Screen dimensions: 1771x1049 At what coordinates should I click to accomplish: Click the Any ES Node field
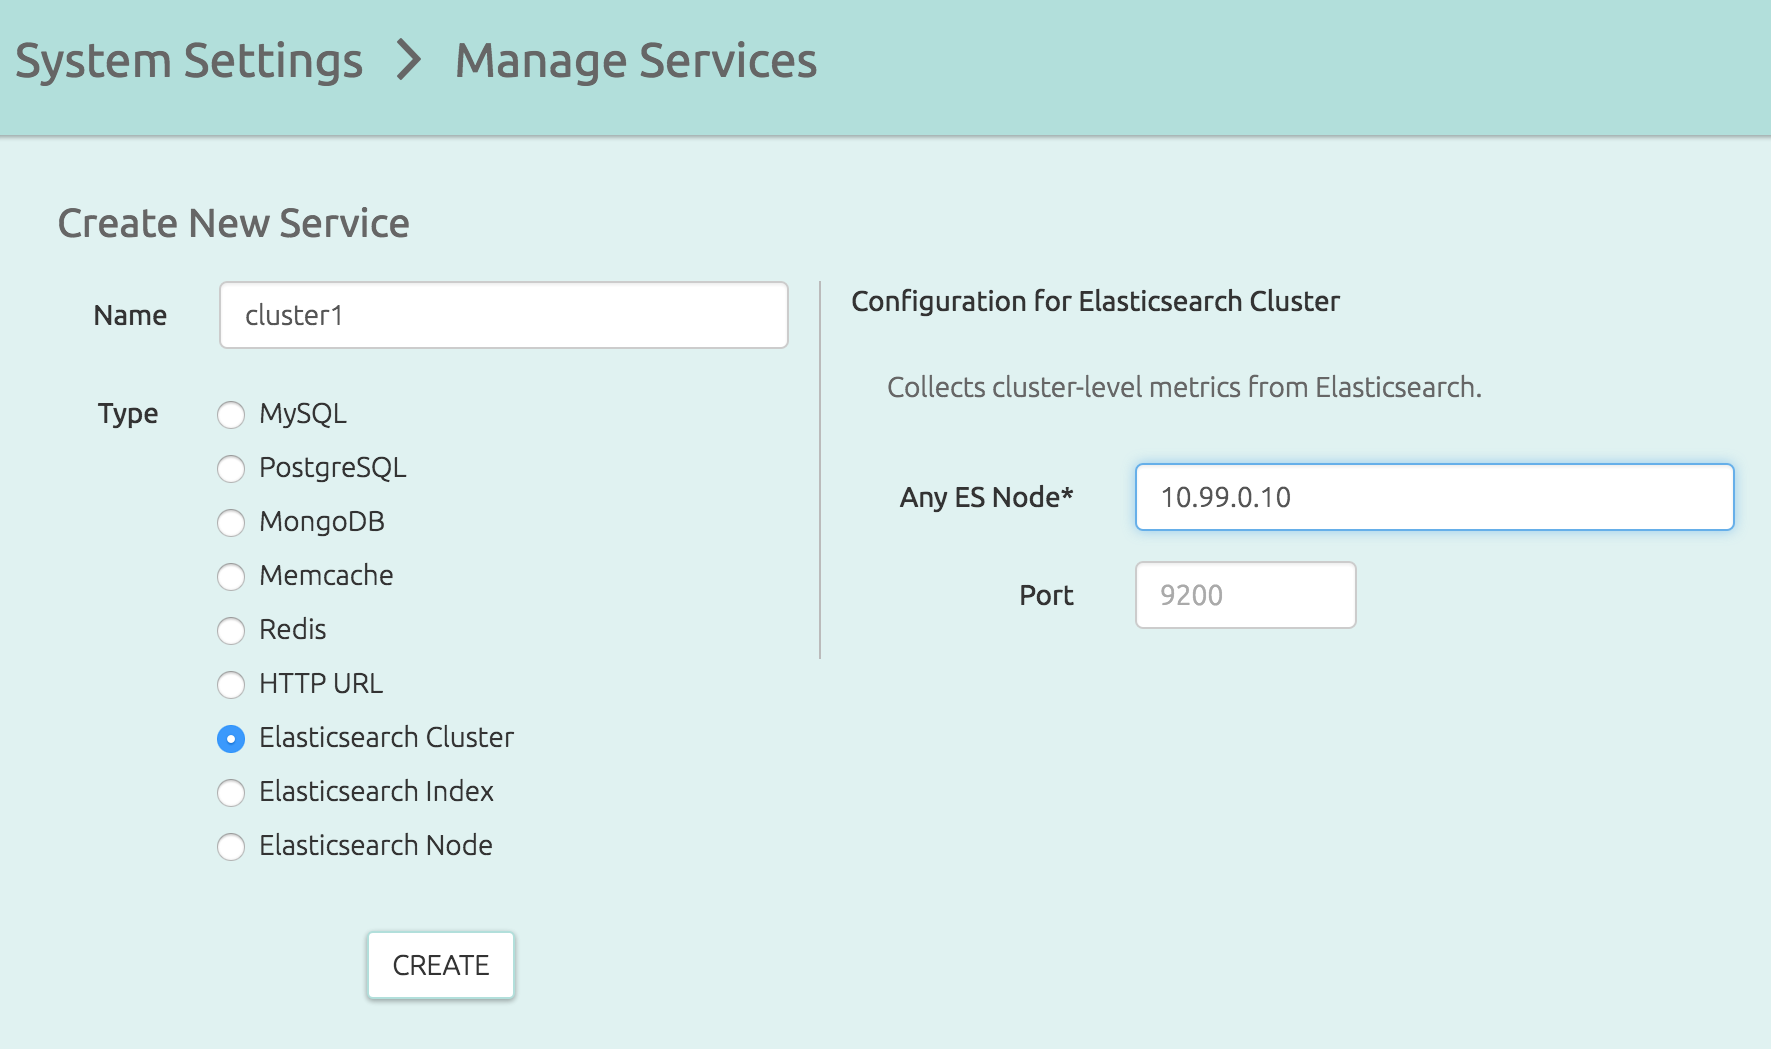pyautogui.click(x=1434, y=497)
